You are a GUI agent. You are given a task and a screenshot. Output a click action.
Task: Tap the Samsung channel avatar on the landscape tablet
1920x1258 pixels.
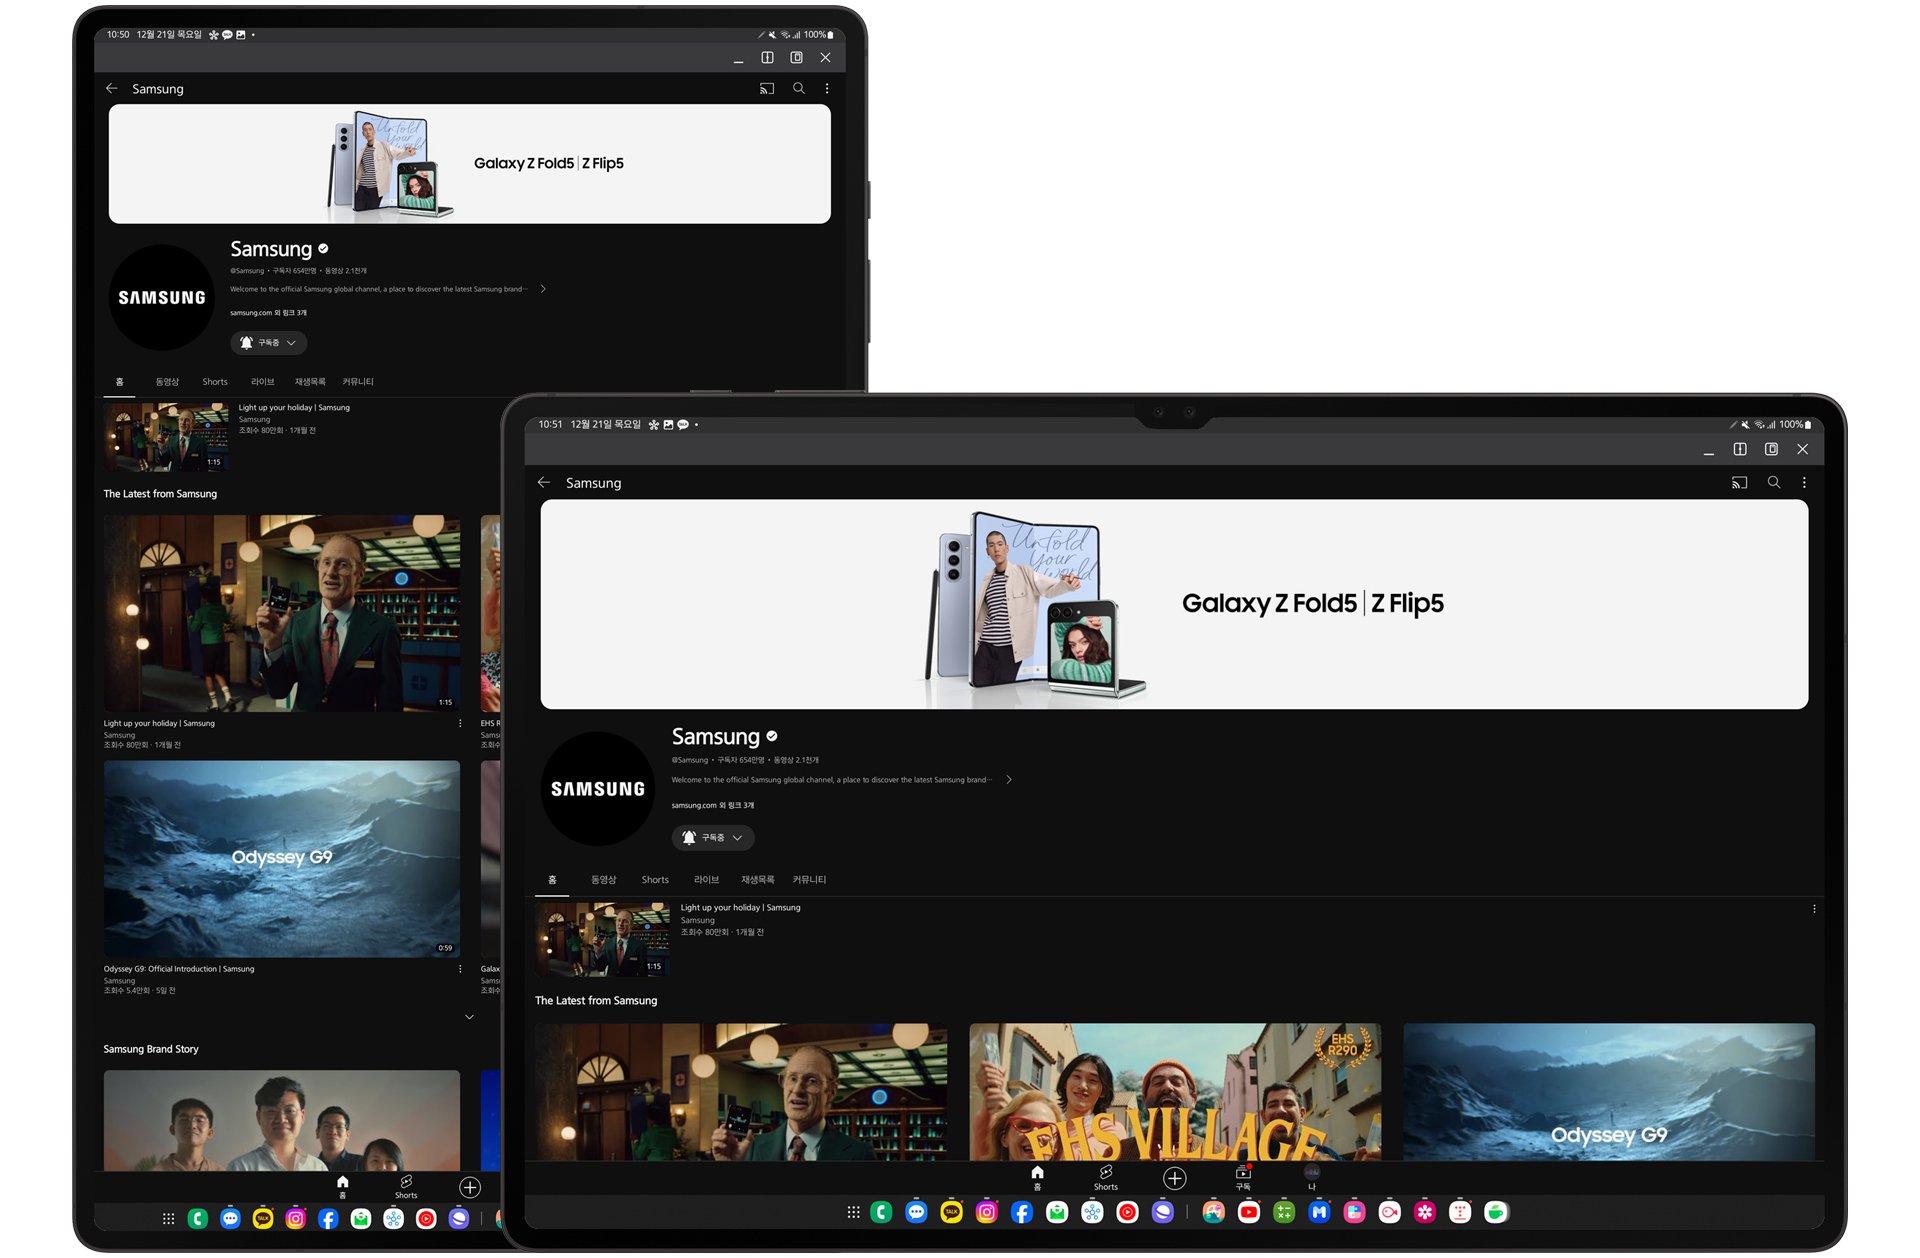(598, 789)
